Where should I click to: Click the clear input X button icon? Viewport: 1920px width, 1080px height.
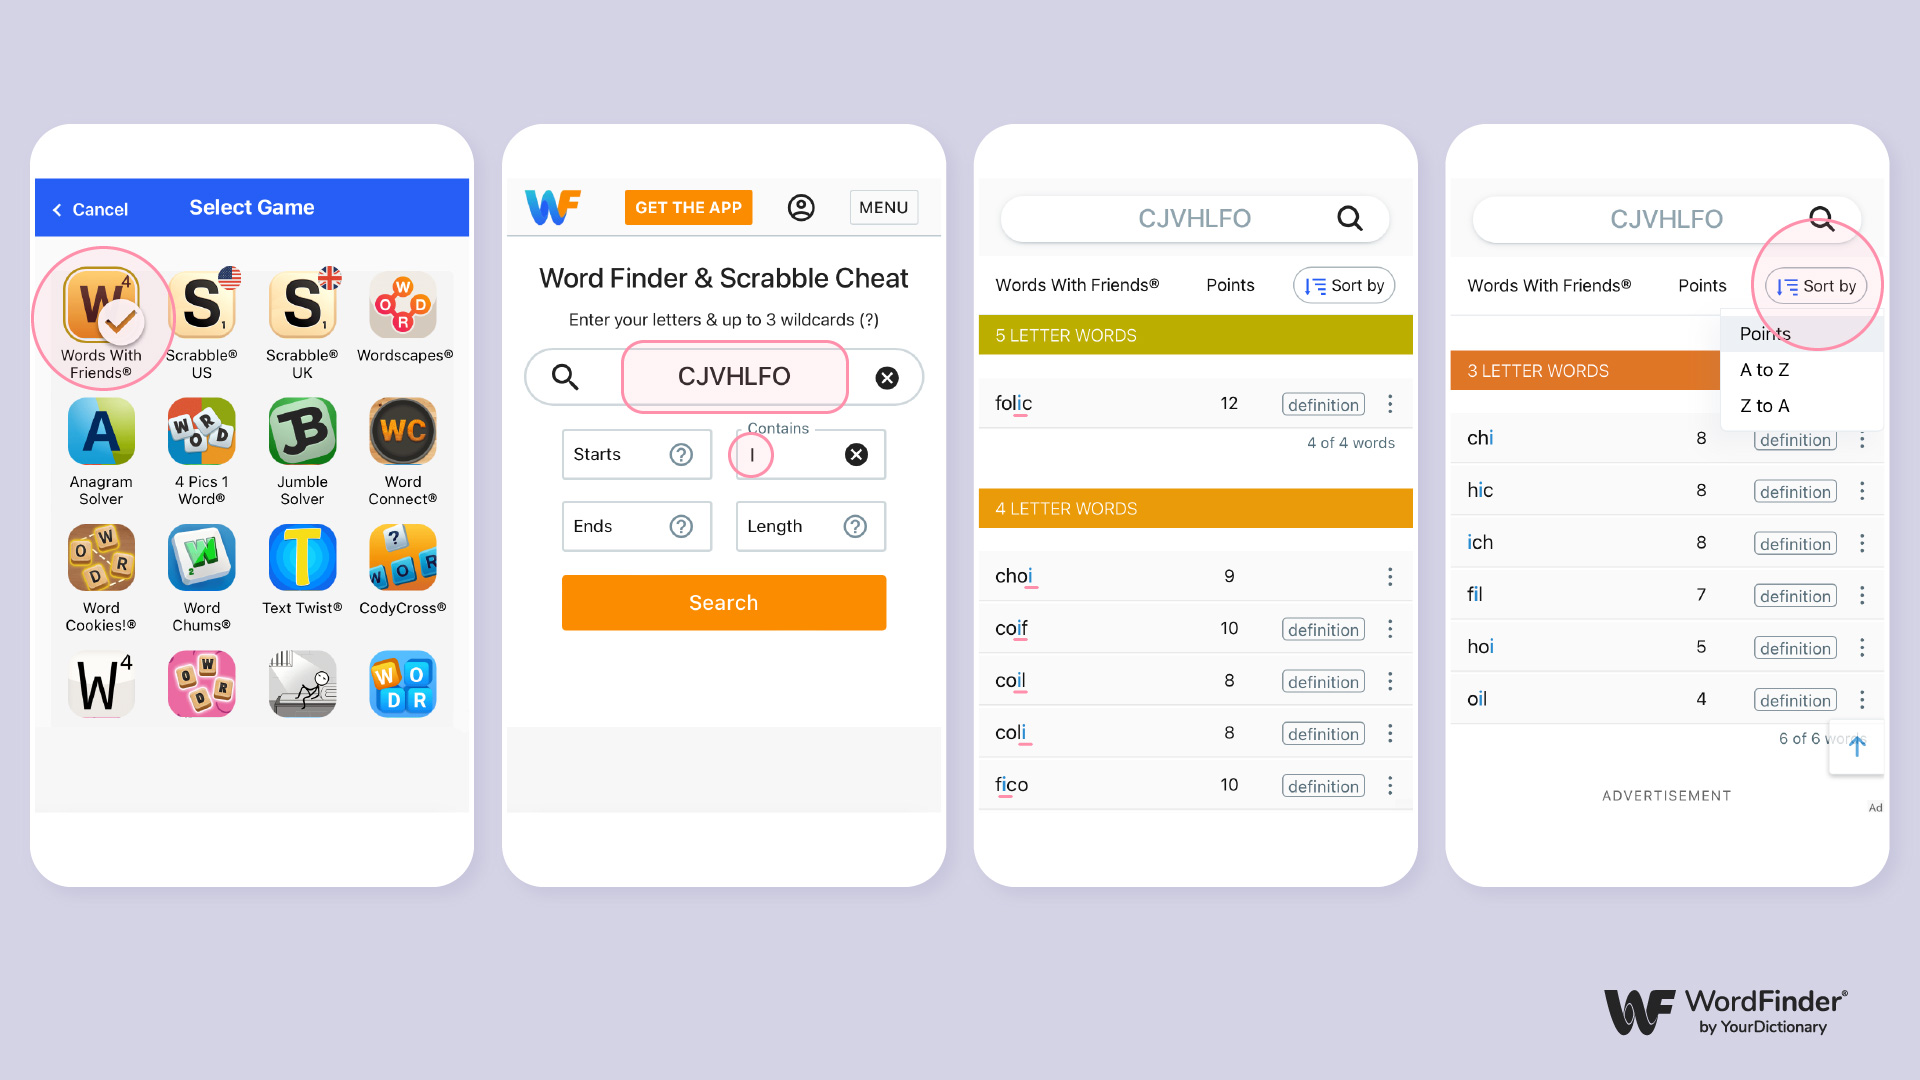pos(886,377)
